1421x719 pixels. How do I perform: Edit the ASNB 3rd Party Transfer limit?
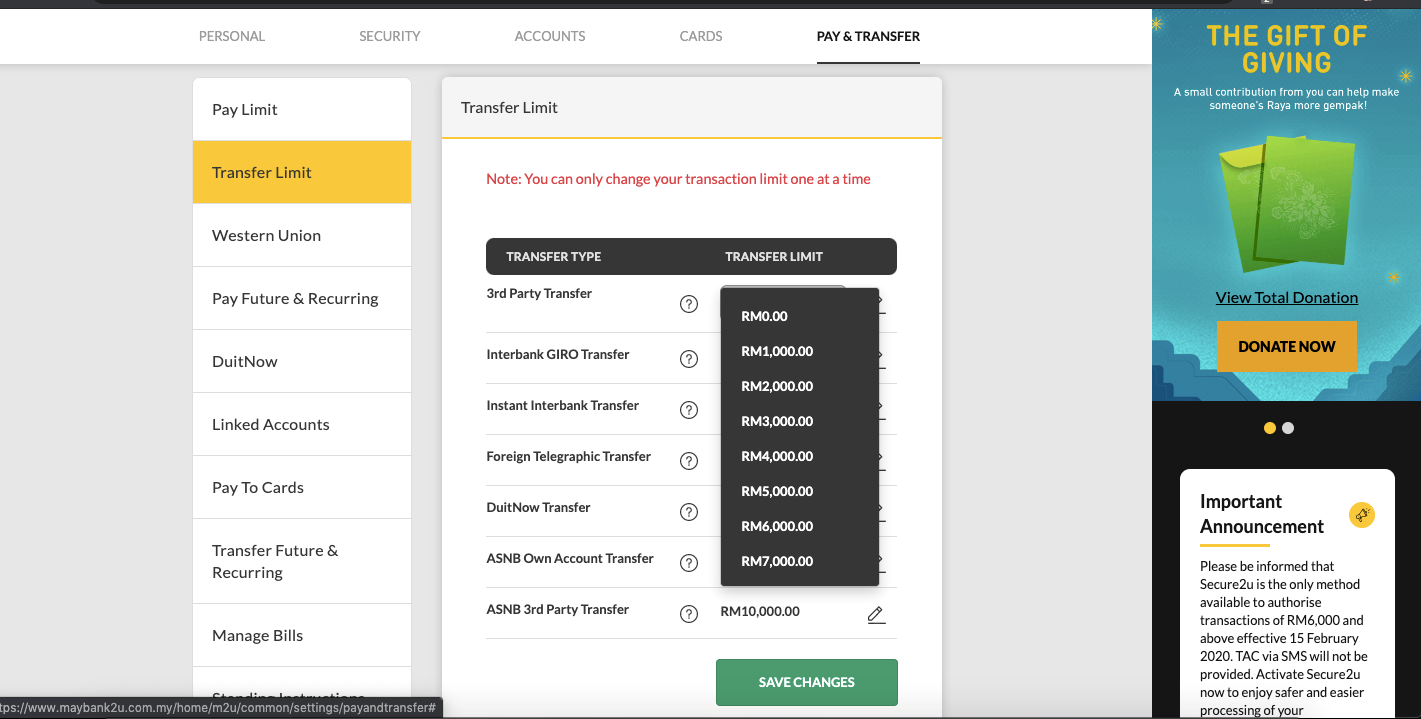coord(875,613)
